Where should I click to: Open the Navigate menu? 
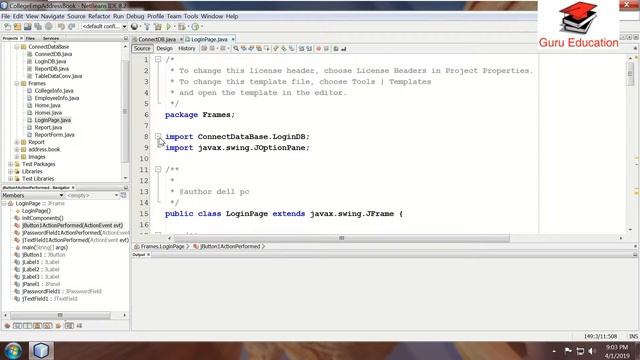coord(53,16)
